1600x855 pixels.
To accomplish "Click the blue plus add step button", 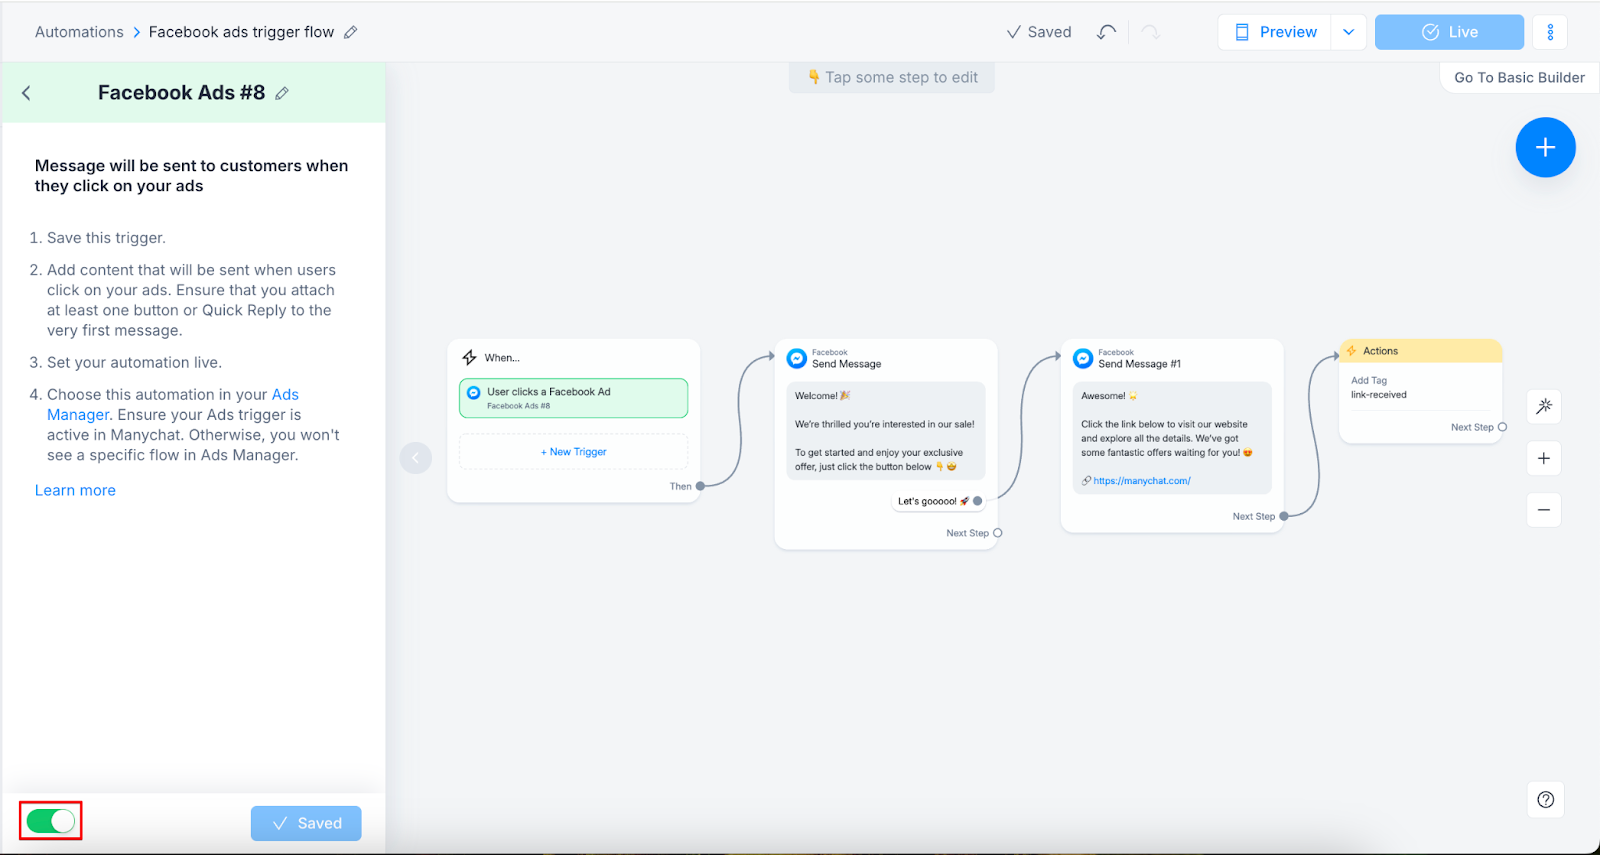I will coord(1545,148).
